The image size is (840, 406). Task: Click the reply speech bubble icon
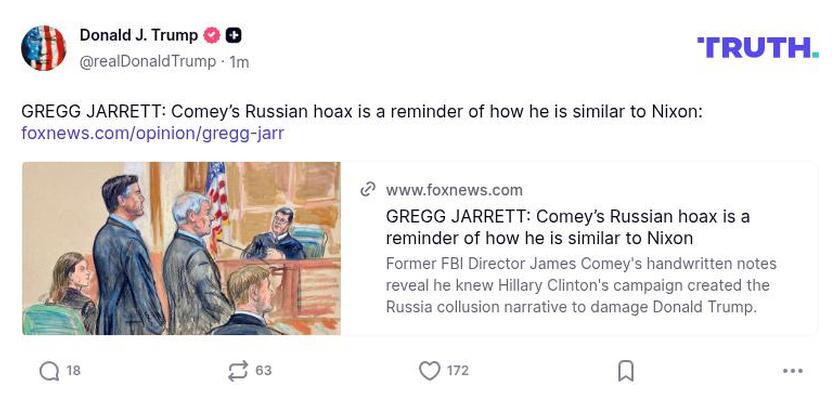point(49,371)
